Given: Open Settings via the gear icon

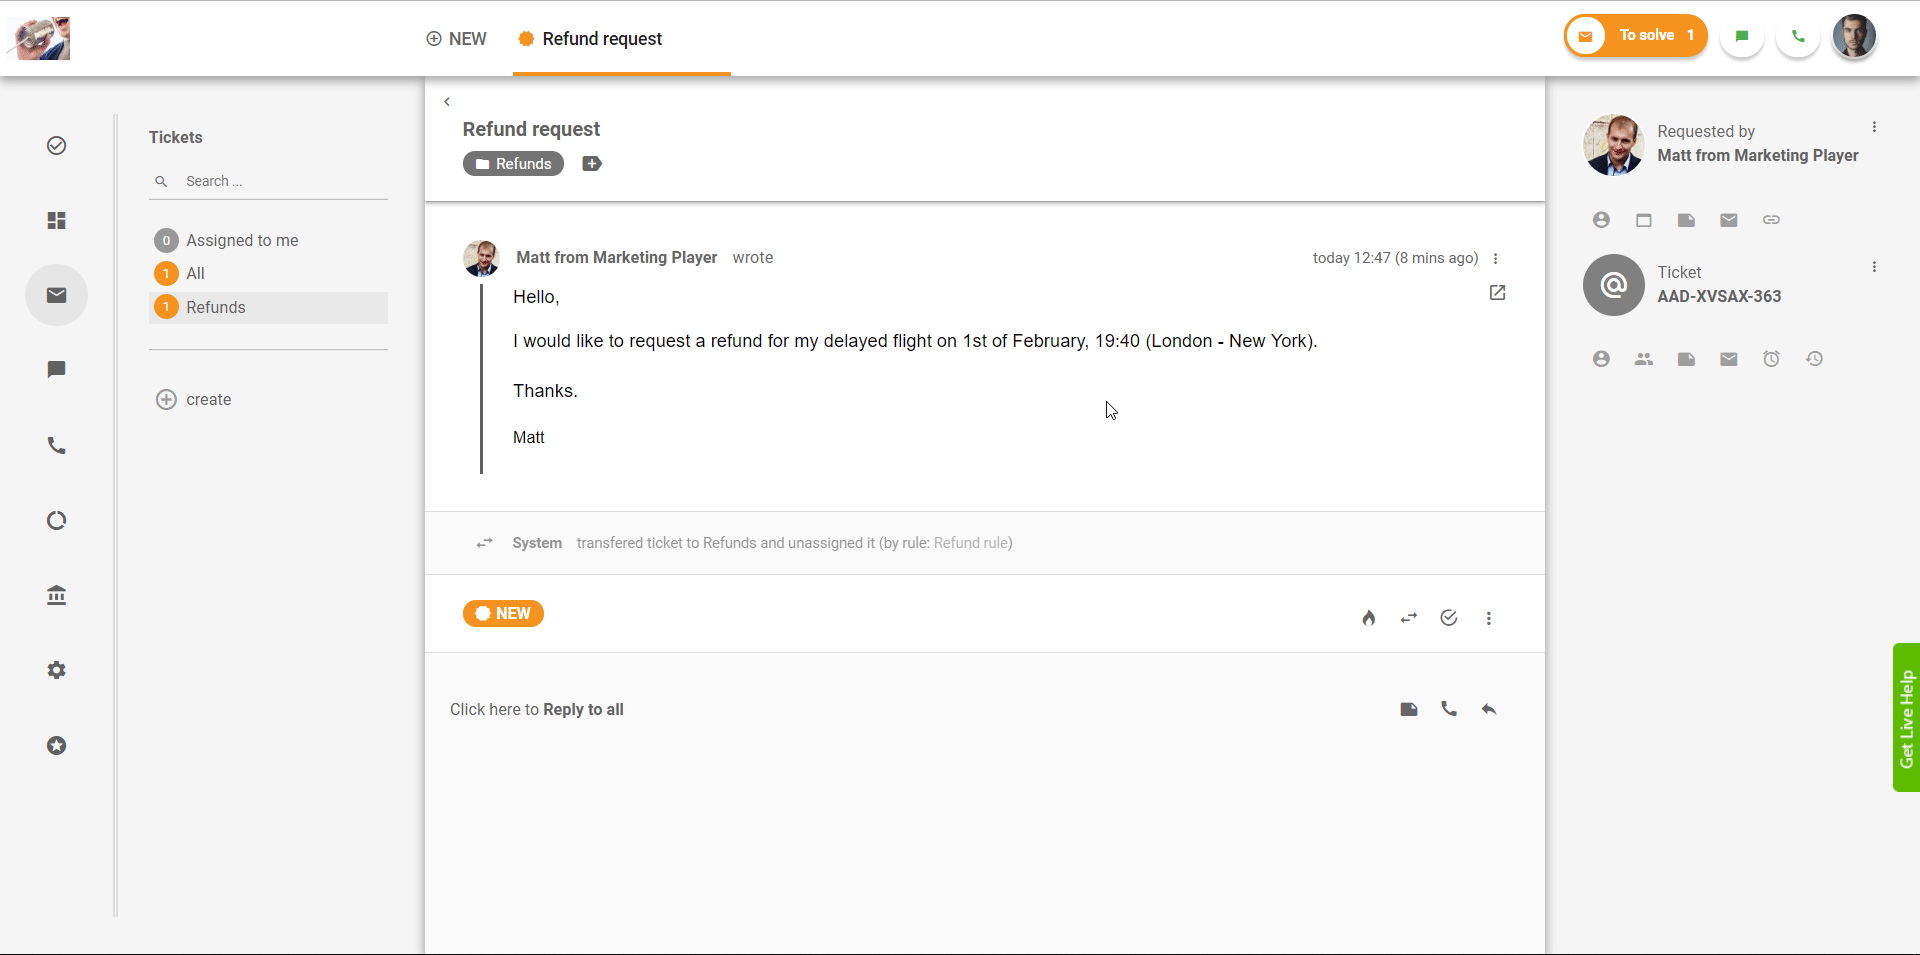Looking at the screenshot, I should [x=56, y=670].
